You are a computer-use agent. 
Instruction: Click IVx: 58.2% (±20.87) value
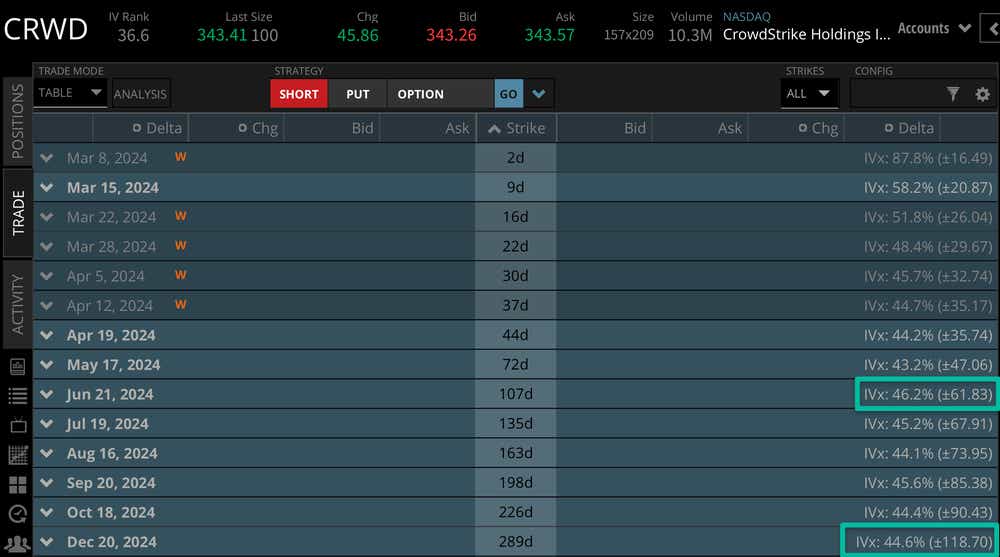(928, 188)
